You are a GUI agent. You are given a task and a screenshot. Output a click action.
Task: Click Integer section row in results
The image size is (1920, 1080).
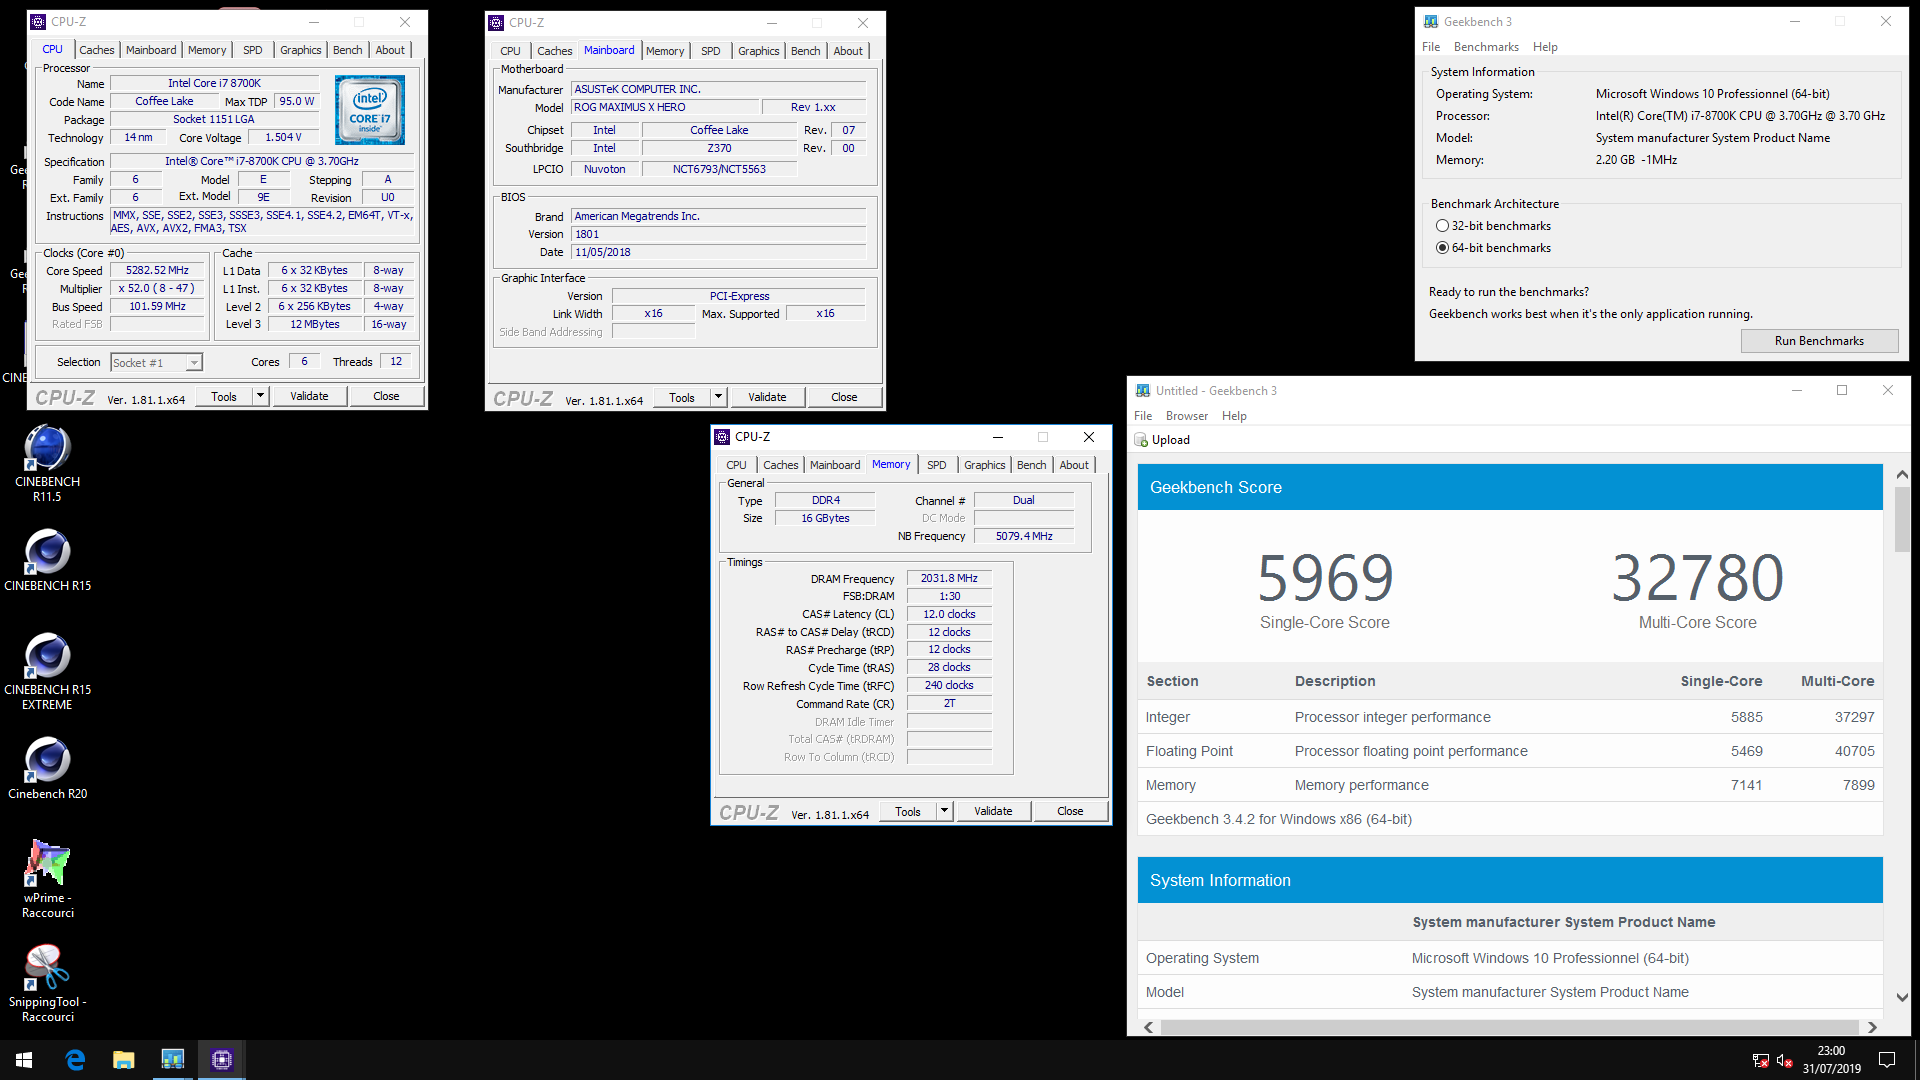[x=1510, y=717]
